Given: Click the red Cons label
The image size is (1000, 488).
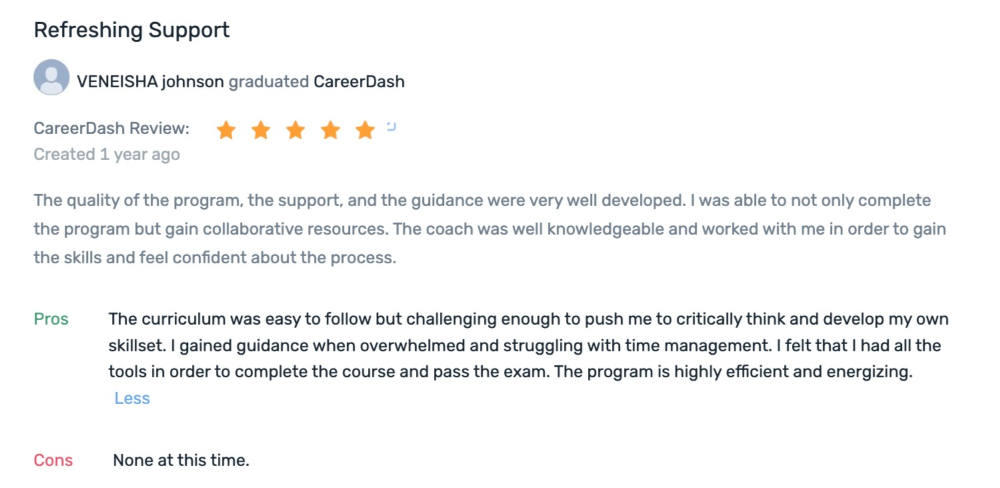Looking at the screenshot, I should 53,460.
